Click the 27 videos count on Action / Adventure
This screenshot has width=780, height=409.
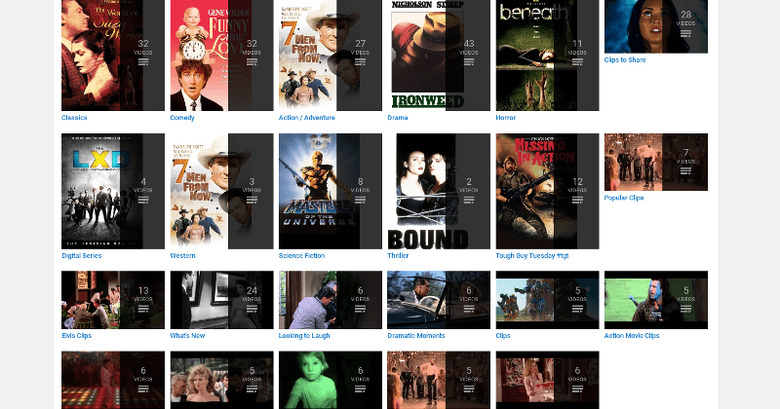(360, 47)
